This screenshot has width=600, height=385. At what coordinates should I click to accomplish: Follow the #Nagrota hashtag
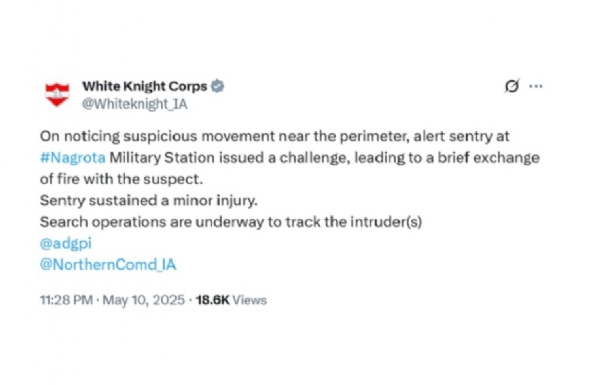coord(73,158)
